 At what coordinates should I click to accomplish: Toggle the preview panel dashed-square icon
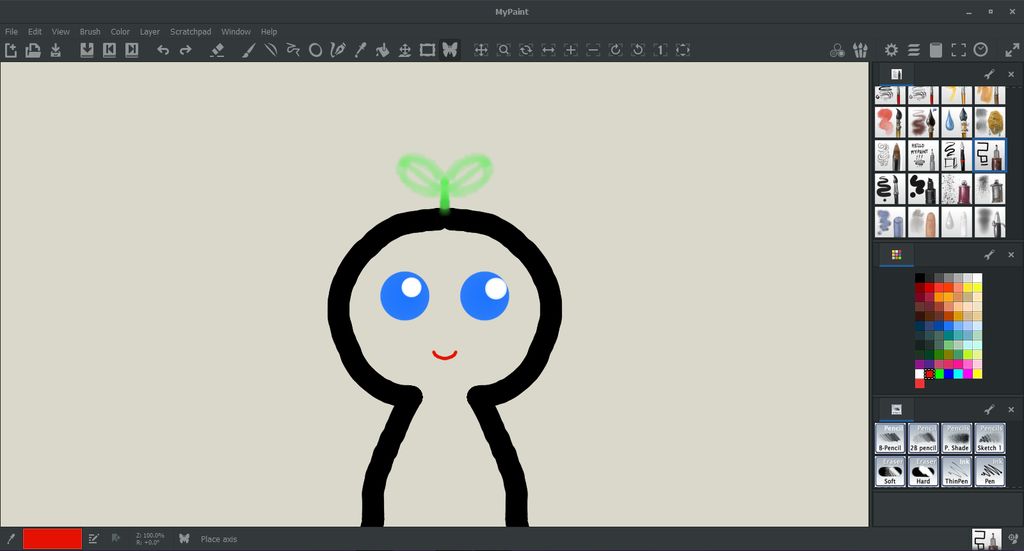958,50
